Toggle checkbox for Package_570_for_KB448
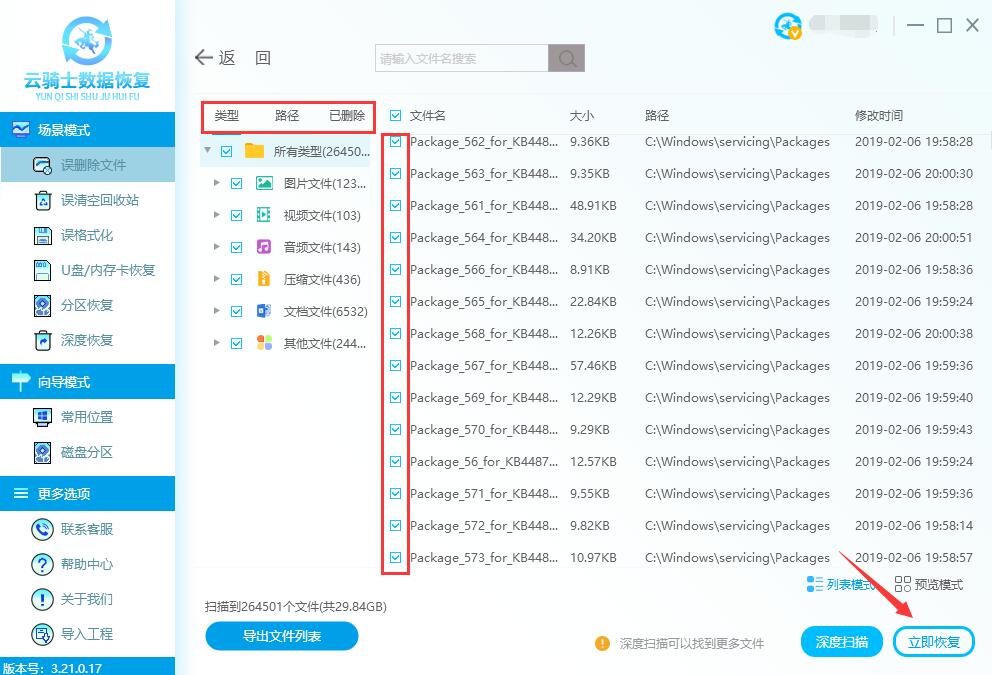Image resolution: width=992 pixels, height=675 pixels. tap(395, 430)
